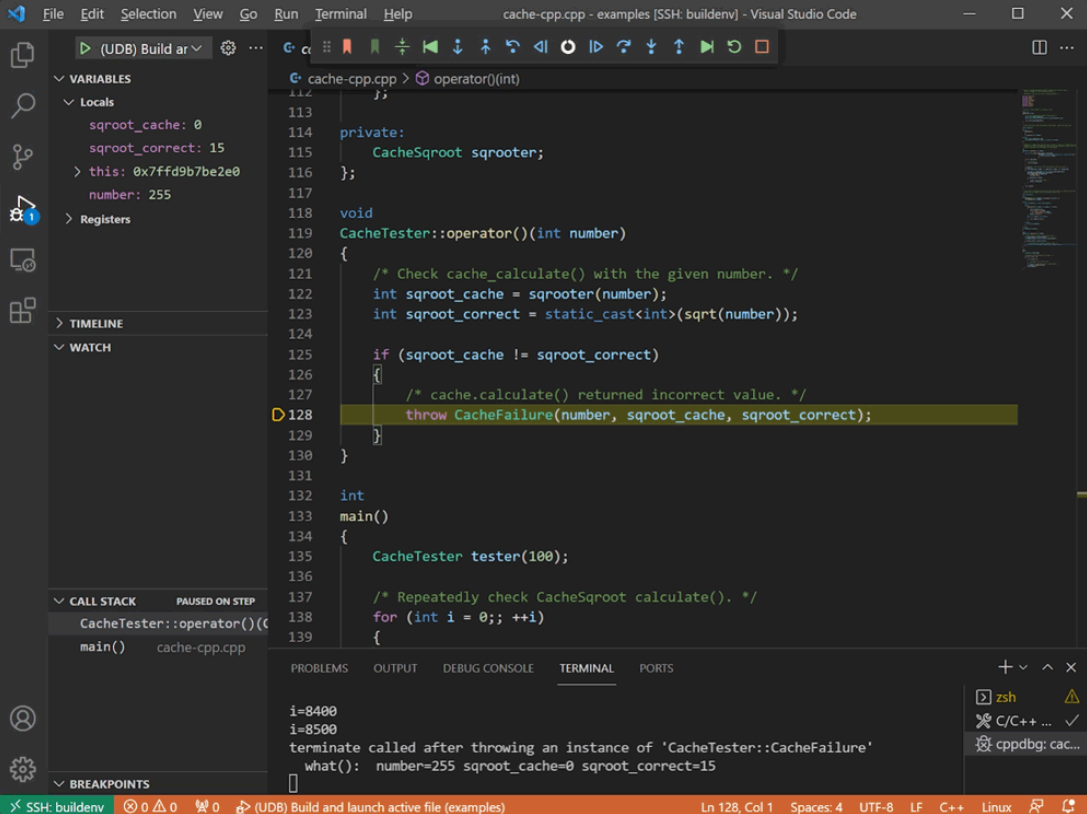Restart debugging with green circular arrow
This screenshot has width=1087, height=814.
(x=734, y=46)
